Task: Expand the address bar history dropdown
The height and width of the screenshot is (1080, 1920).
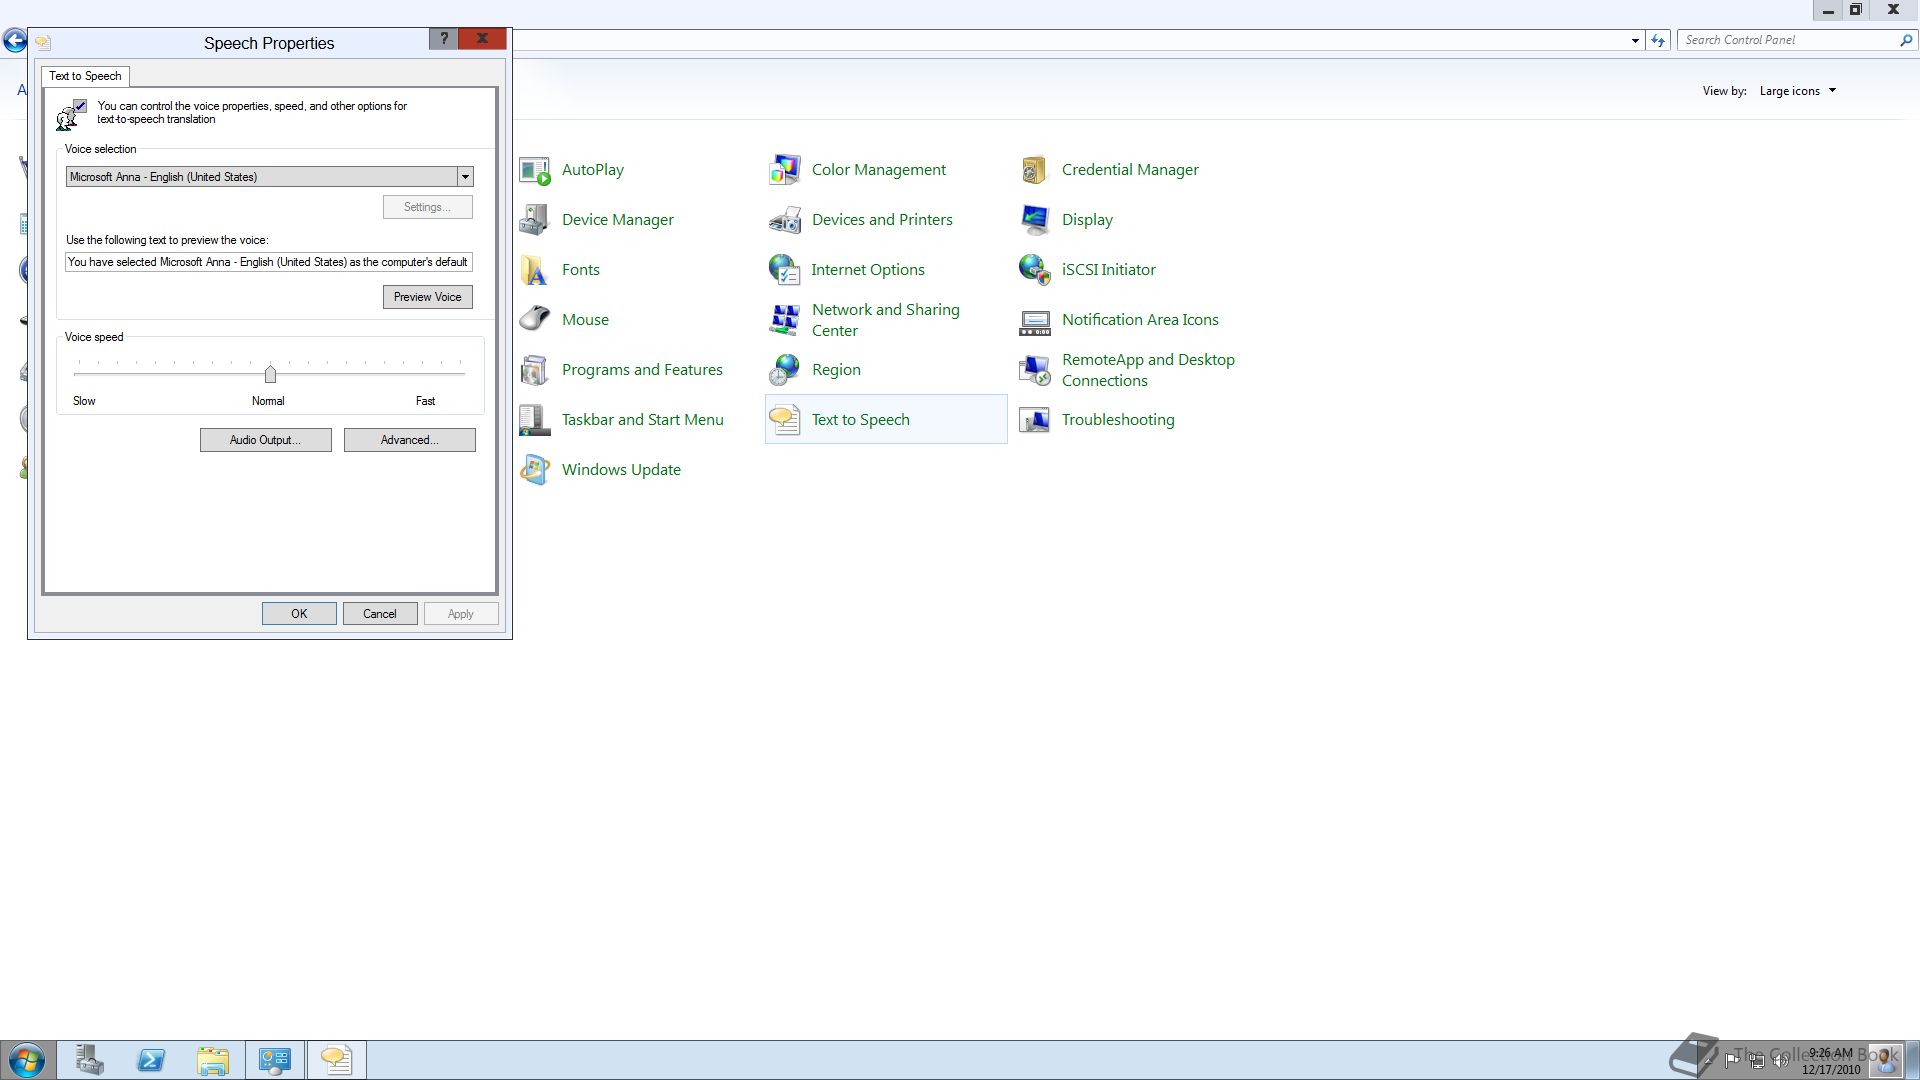Action: click(x=1635, y=41)
